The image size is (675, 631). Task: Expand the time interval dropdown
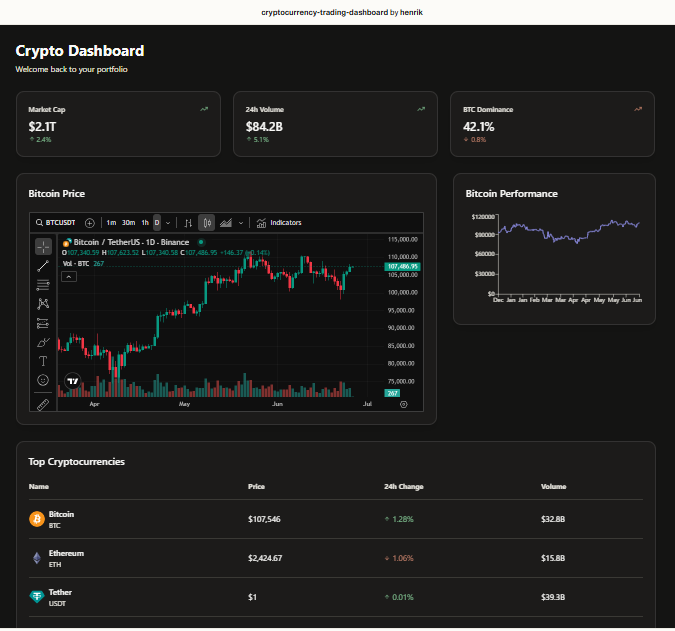point(168,223)
